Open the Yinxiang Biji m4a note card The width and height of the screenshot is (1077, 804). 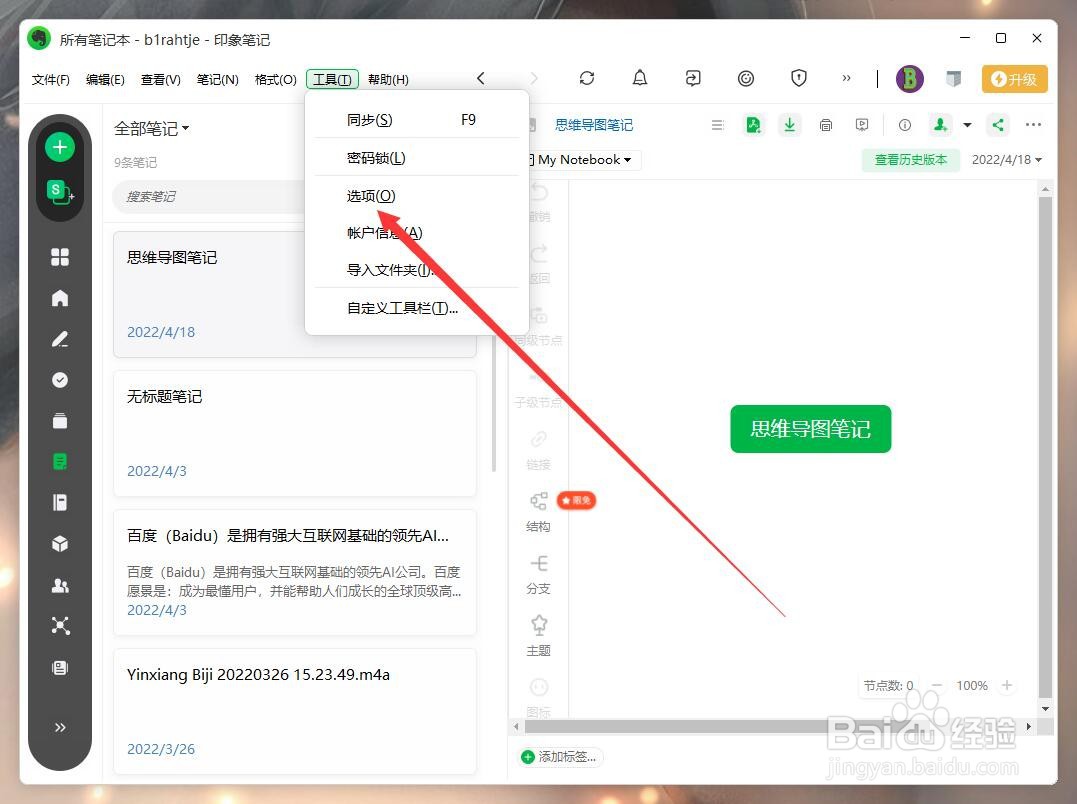coord(294,711)
